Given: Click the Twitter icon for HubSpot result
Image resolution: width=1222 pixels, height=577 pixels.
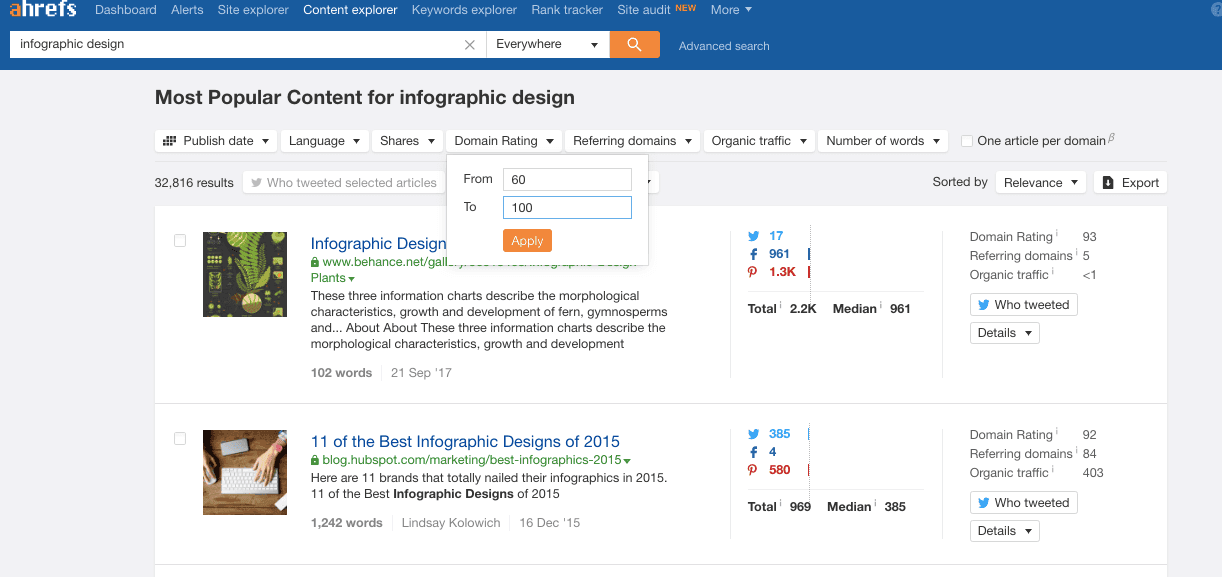Looking at the screenshot, I should [x=754, y=435].
